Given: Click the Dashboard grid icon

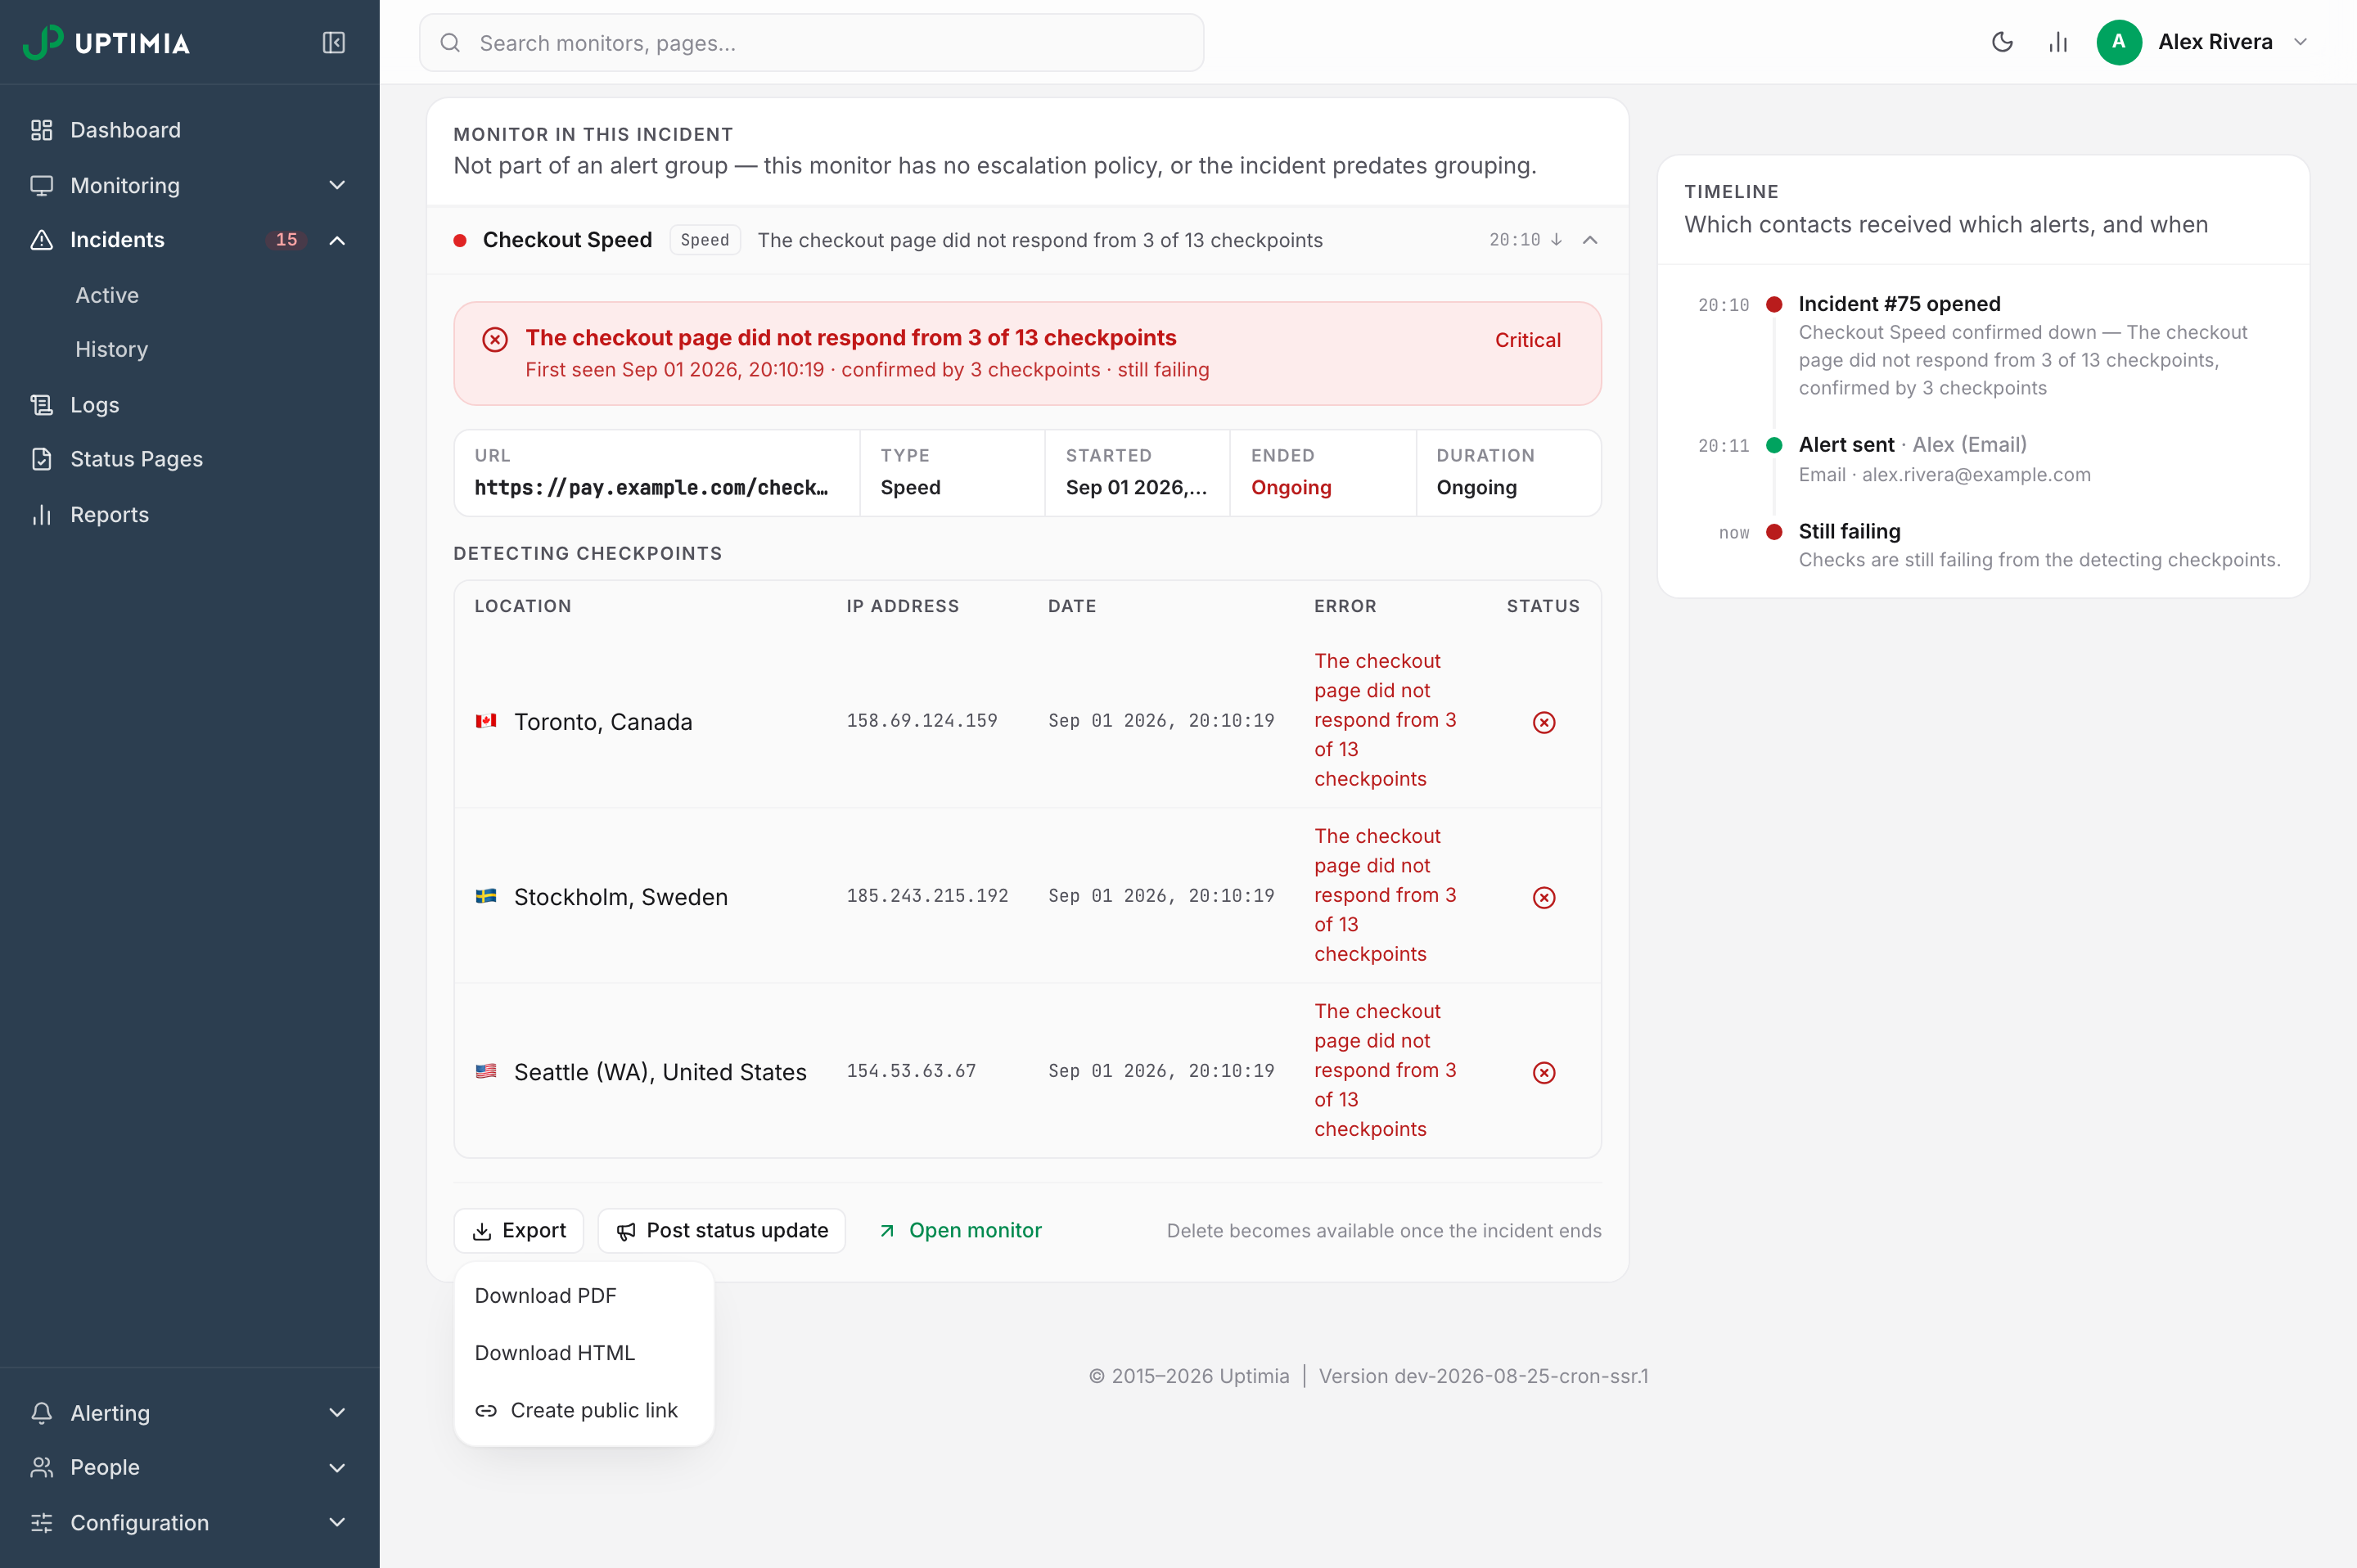Looking at the screenshot, I should 41,130.
